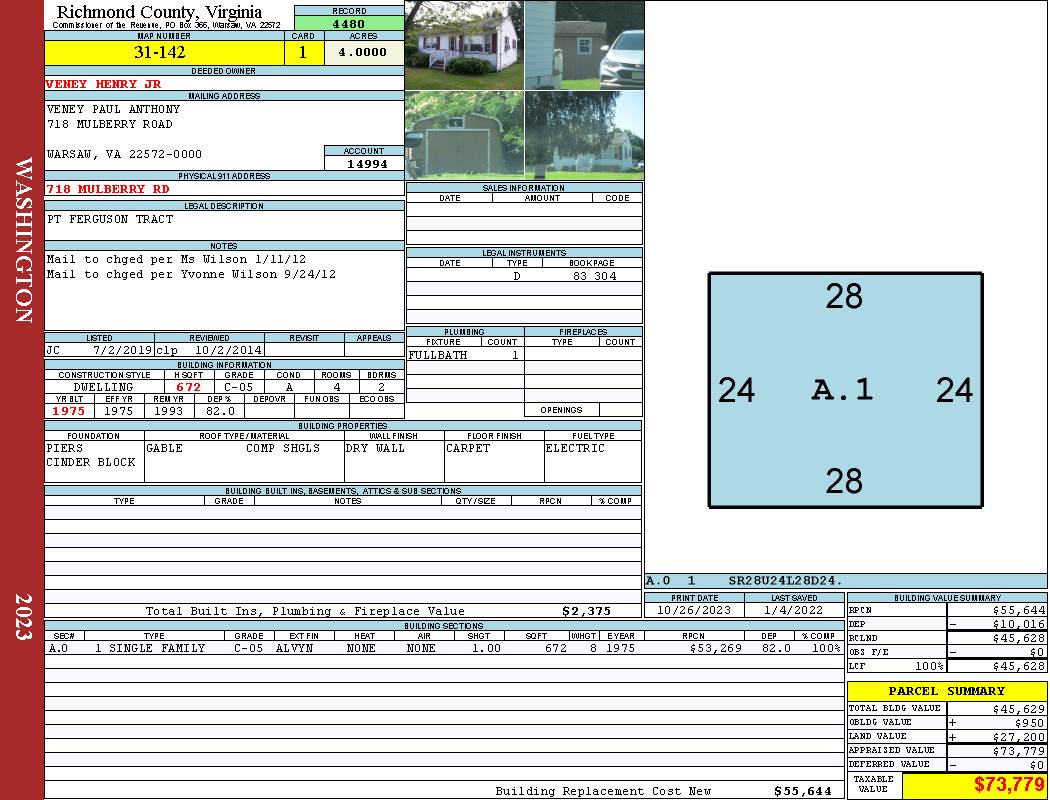
Task: Select CINDER BLOCK foundation text
Action: [91, 463]
